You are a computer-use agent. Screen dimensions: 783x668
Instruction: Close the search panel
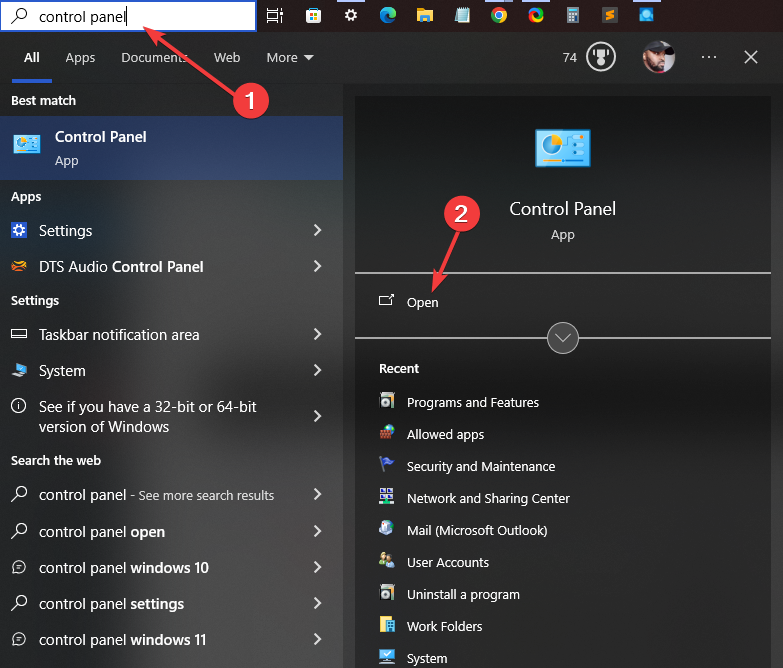click(x=751, y=57)
